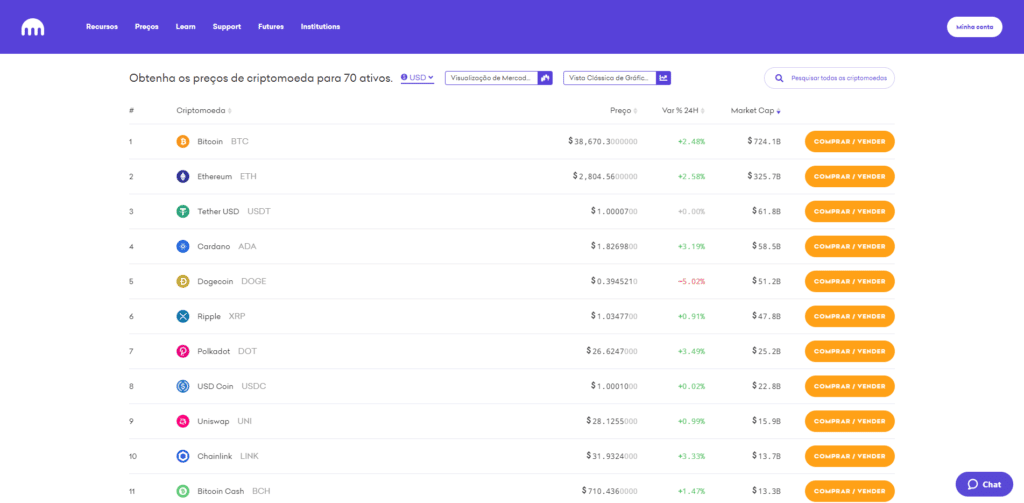The width and height of the screenshot is (1024, 503).
Task: Click the Cardano coin icon
Action: pyautogui.click(x=183, y=246)
